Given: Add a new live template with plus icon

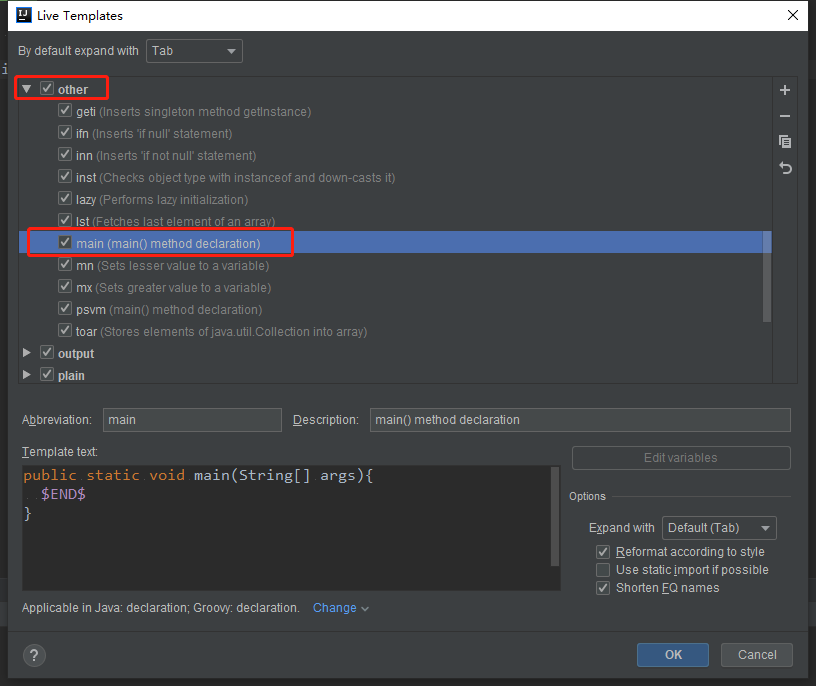Looking at the screenshot, I should click(785, 90).
